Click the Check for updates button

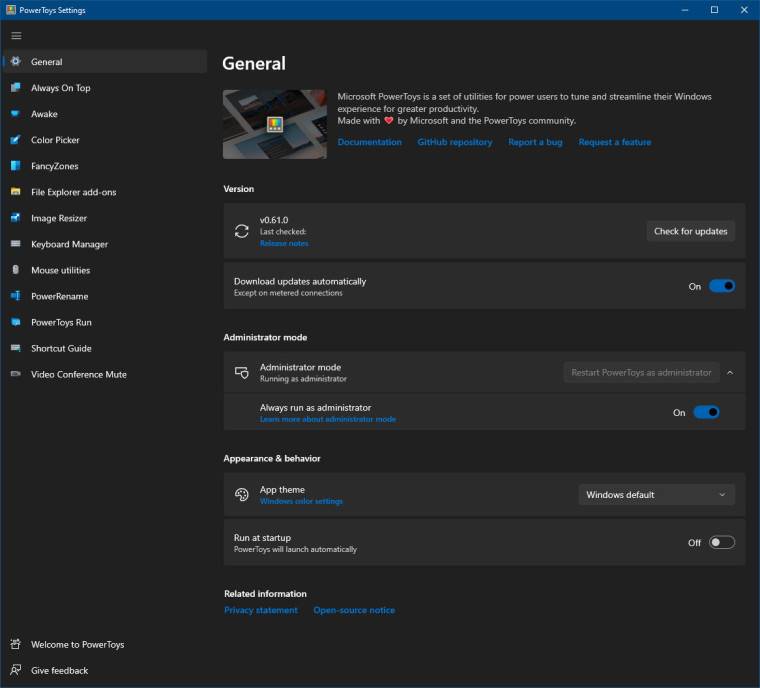tap(690, 231)
